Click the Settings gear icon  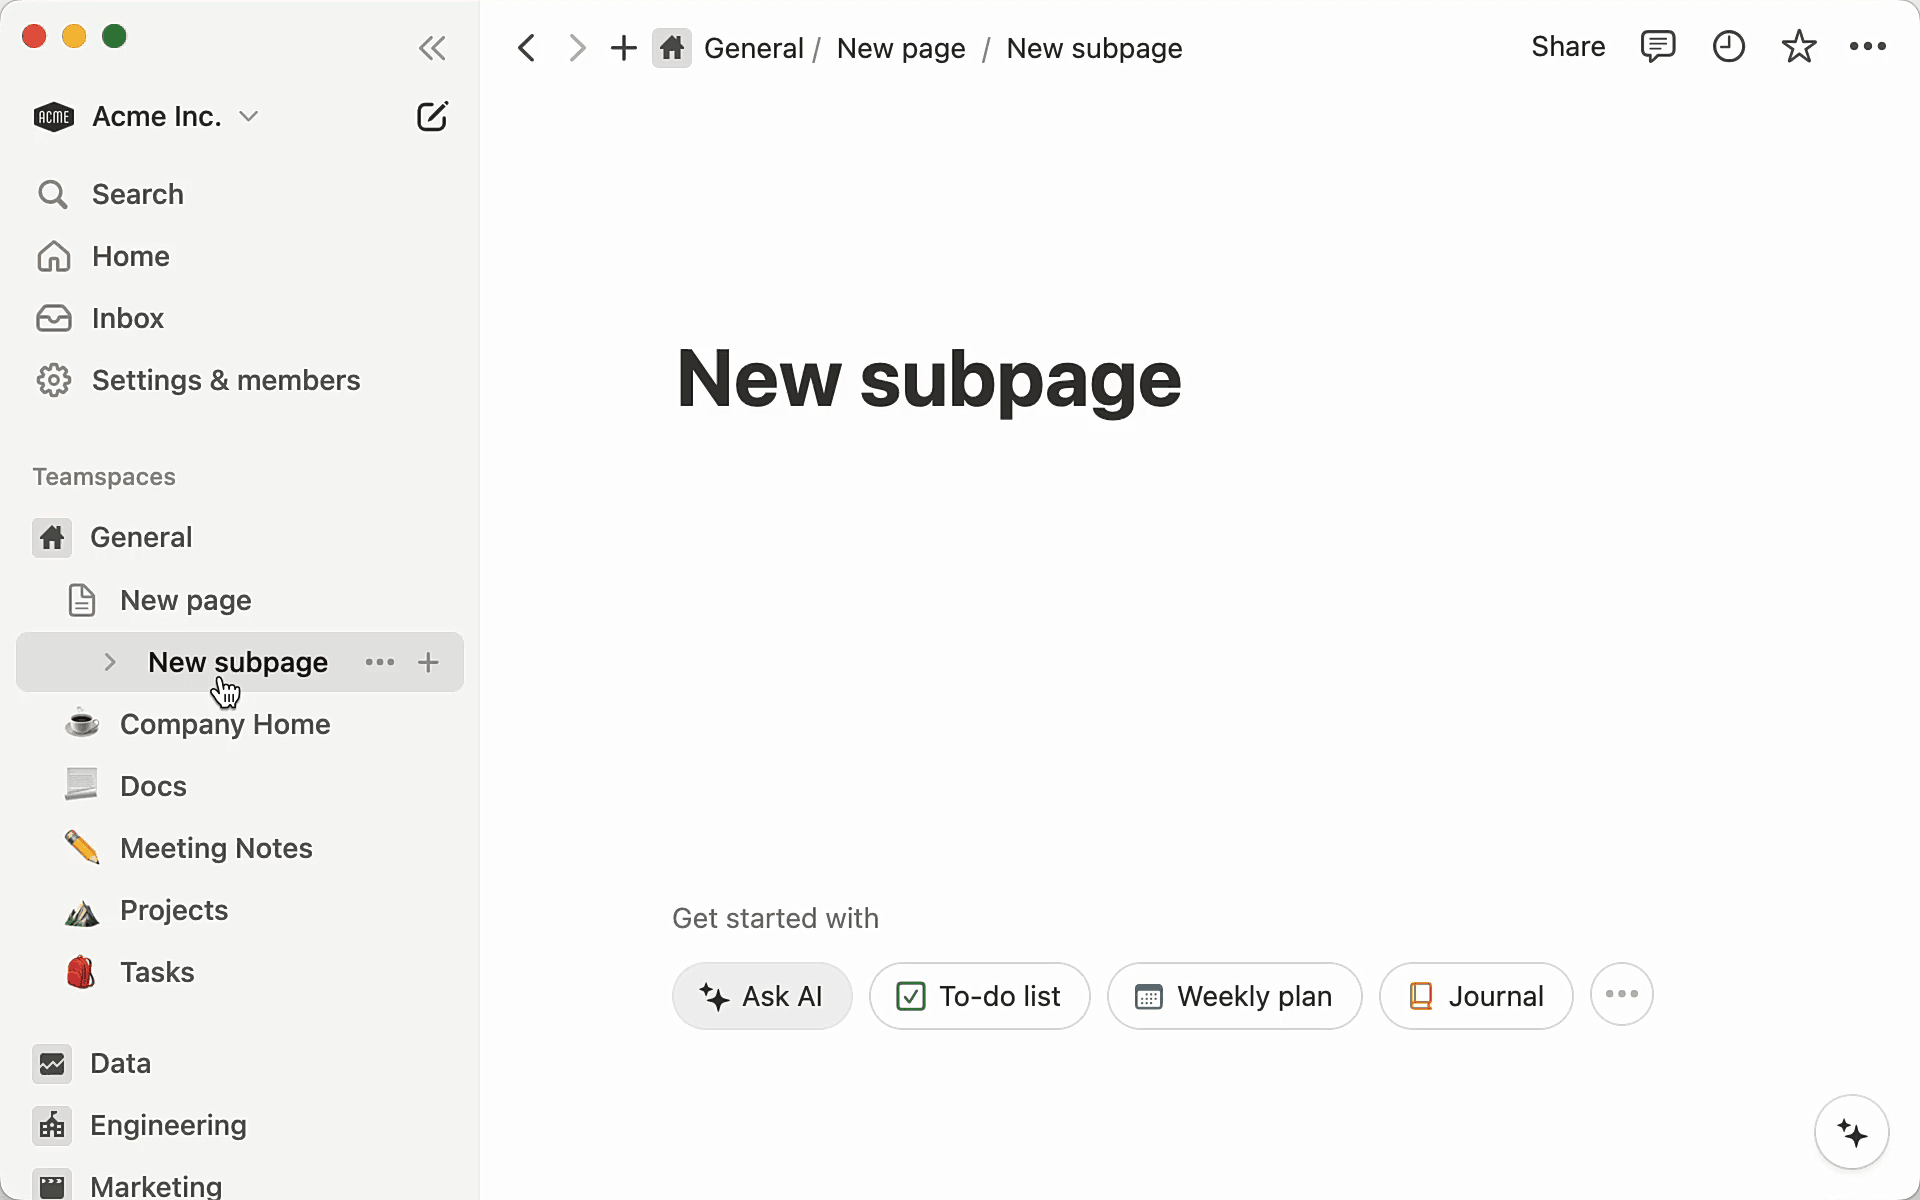tap(53, 380)
